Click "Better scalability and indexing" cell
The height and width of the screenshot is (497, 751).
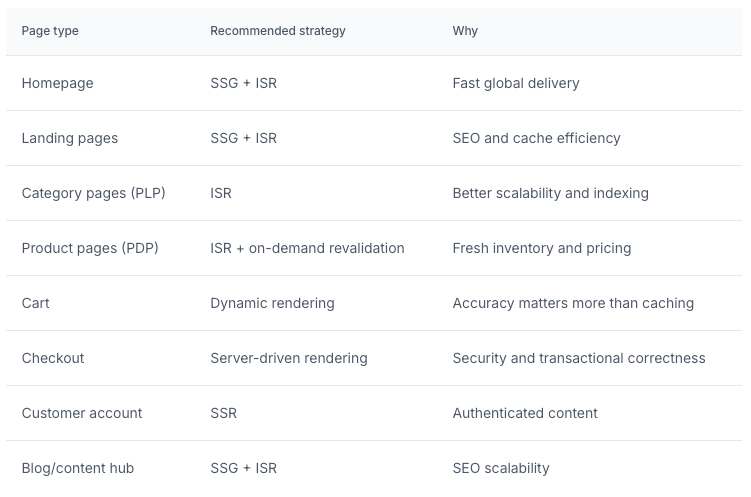click(550, 193)
